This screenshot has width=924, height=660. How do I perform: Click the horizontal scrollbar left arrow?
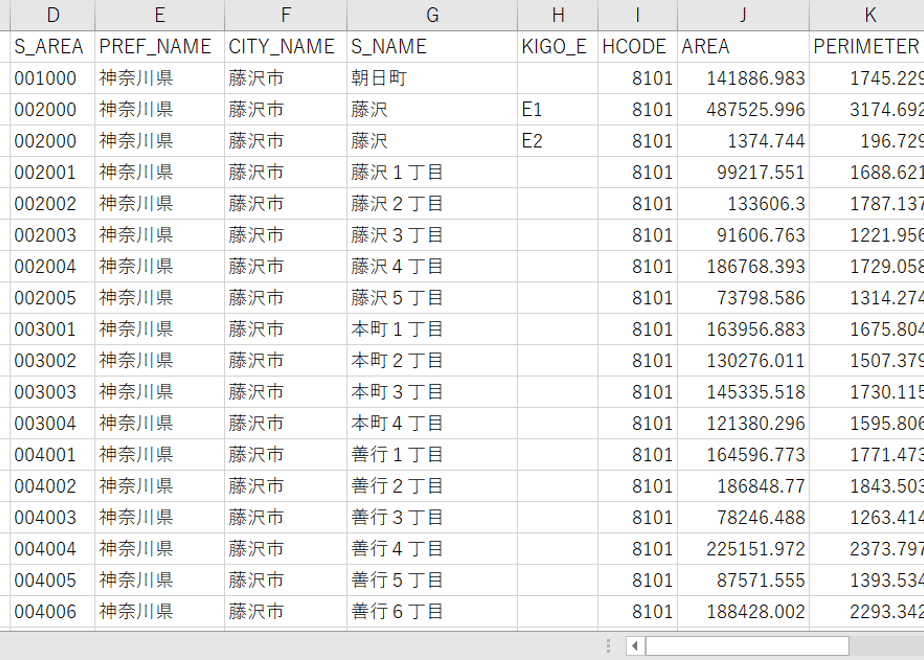point(635,646)
